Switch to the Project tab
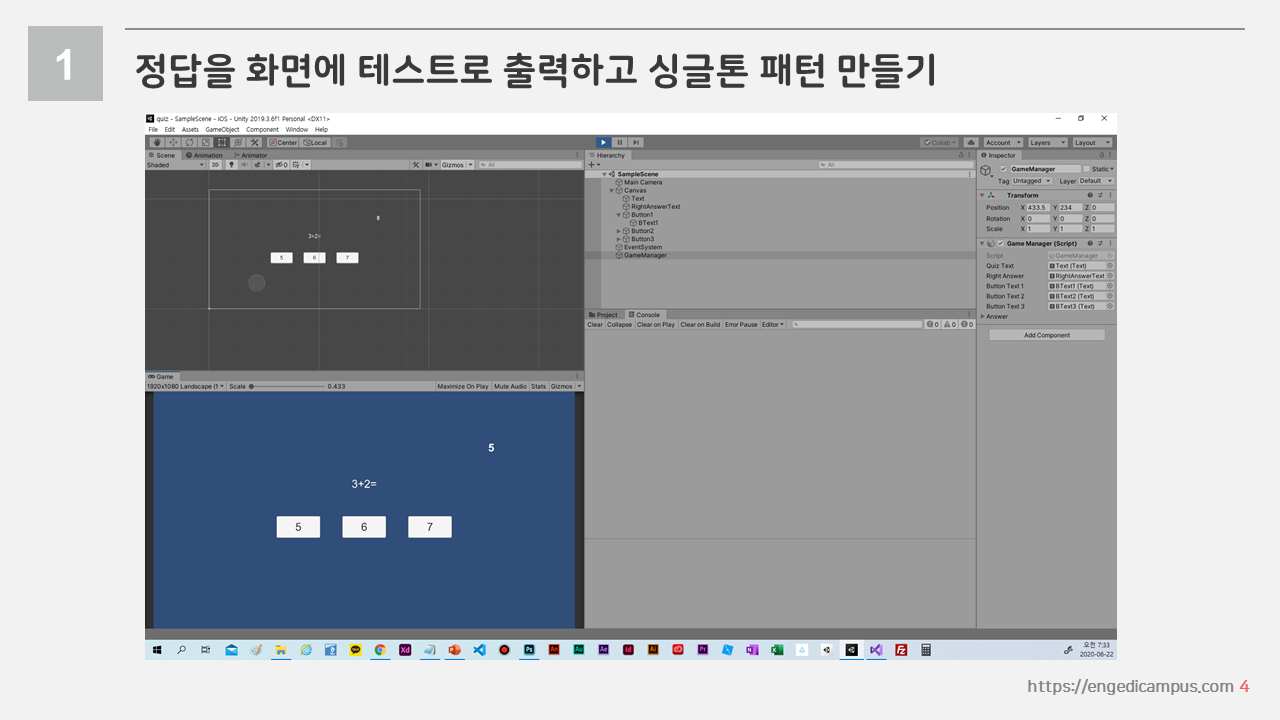The height and width of the screenshot is (720, 1280). [x=604, y=315]
